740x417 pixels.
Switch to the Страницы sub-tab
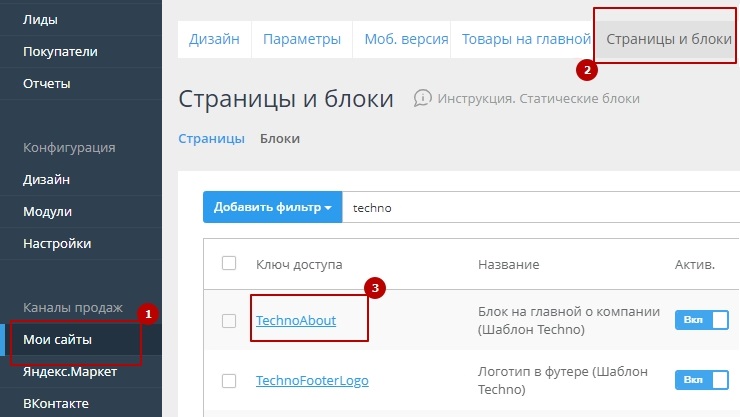[211, 139]
